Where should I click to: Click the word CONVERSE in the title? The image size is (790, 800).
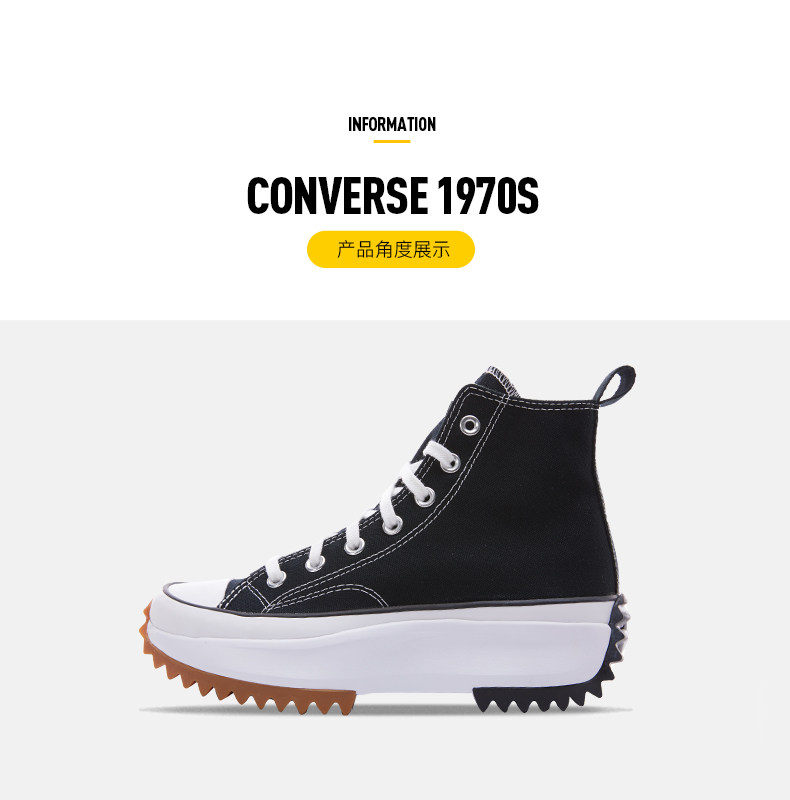337,195
